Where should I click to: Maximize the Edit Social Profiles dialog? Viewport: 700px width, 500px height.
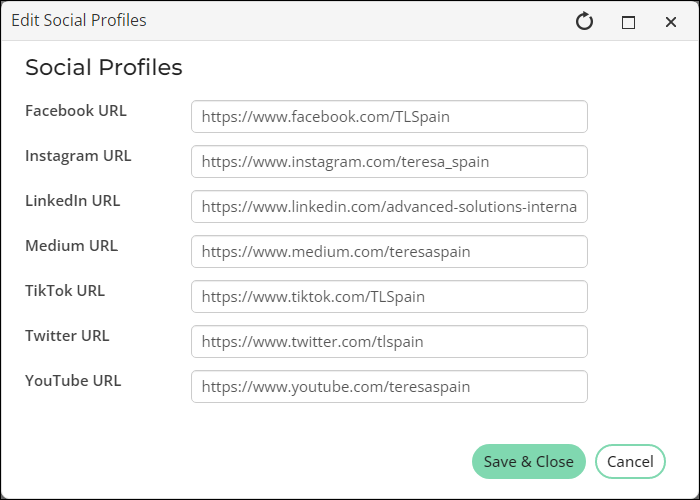(x=628, y=22)
